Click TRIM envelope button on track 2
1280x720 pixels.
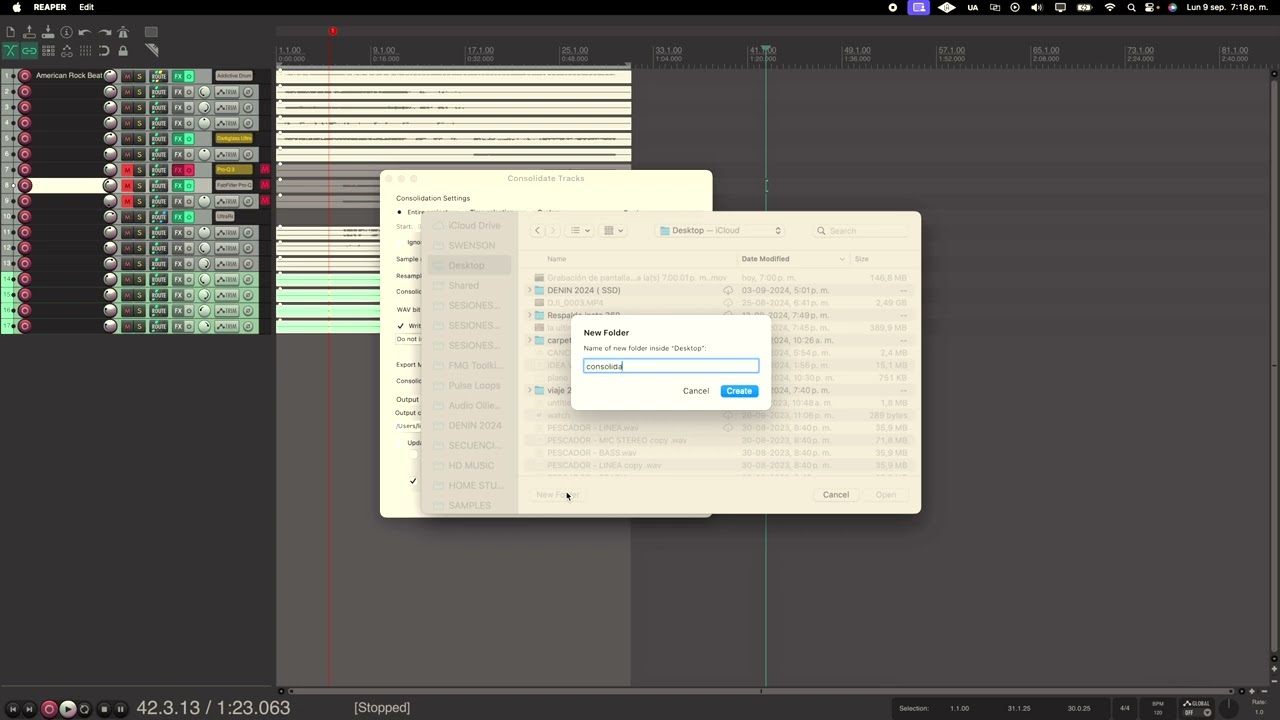[226, 92]
